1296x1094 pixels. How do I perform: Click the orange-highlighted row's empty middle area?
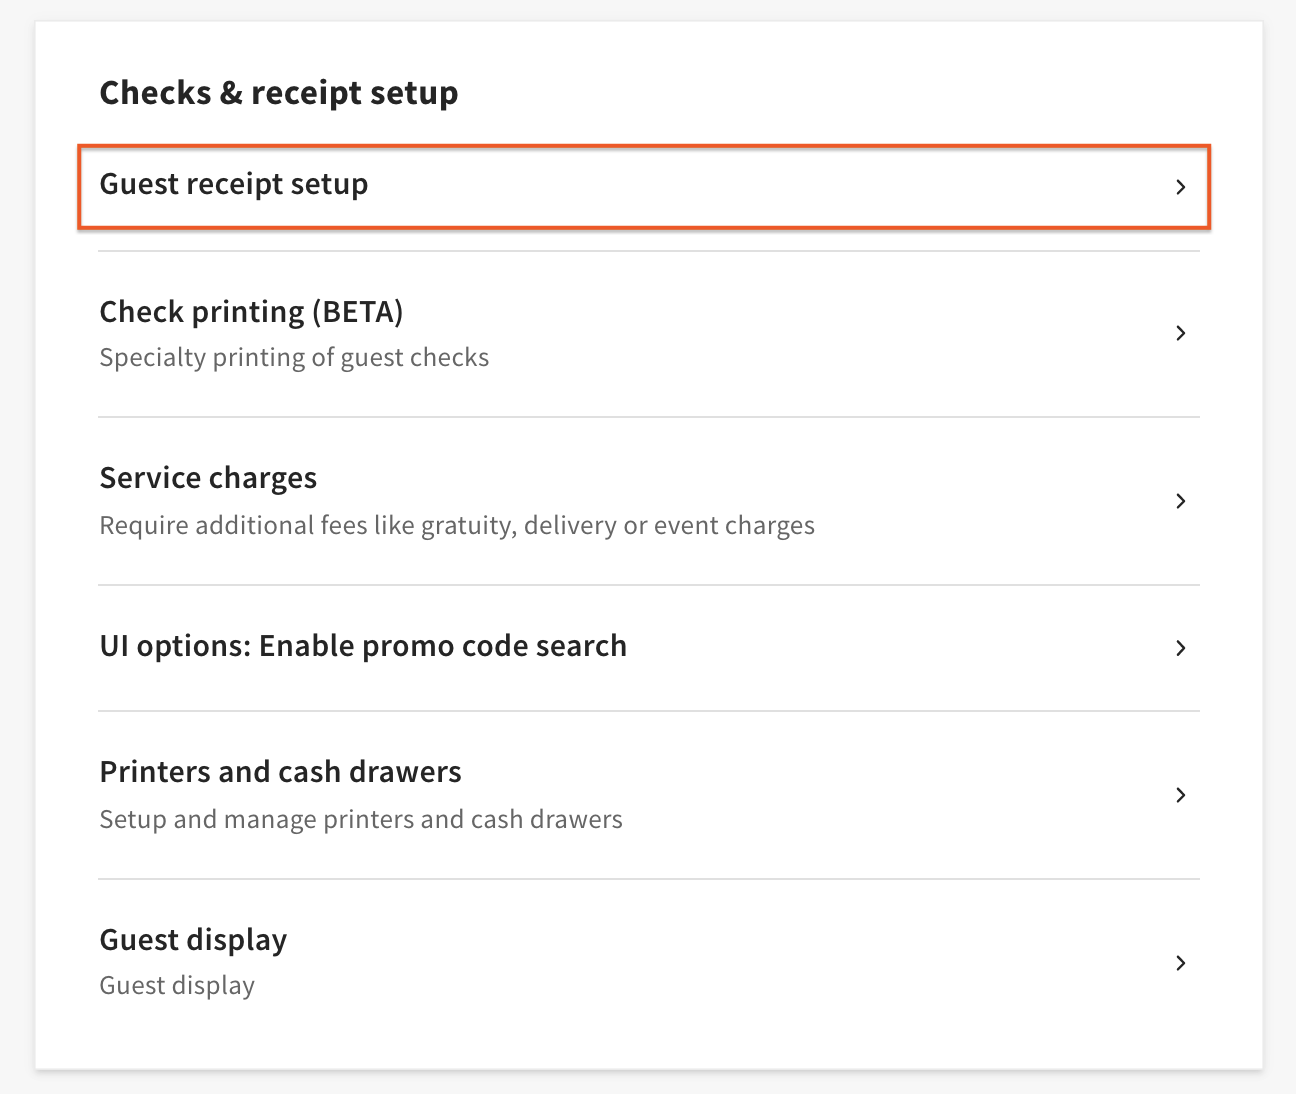point(760,187)
